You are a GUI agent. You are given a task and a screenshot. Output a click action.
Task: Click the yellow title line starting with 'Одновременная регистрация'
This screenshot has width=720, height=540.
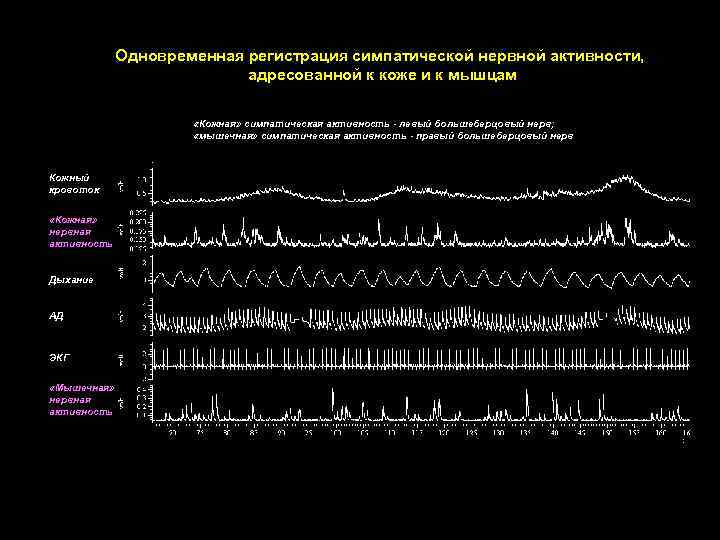coord(379,56)
